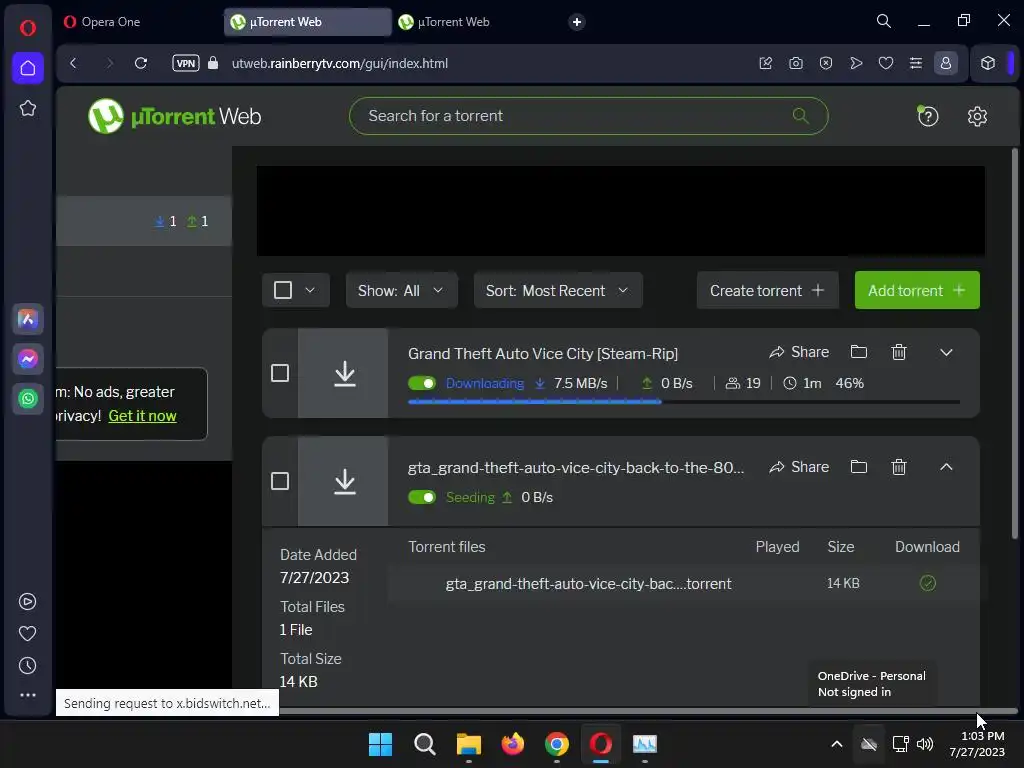Screen dimensions: 1024x768
Task: Click the Create torrent button
Action: [x=767, y=291]
